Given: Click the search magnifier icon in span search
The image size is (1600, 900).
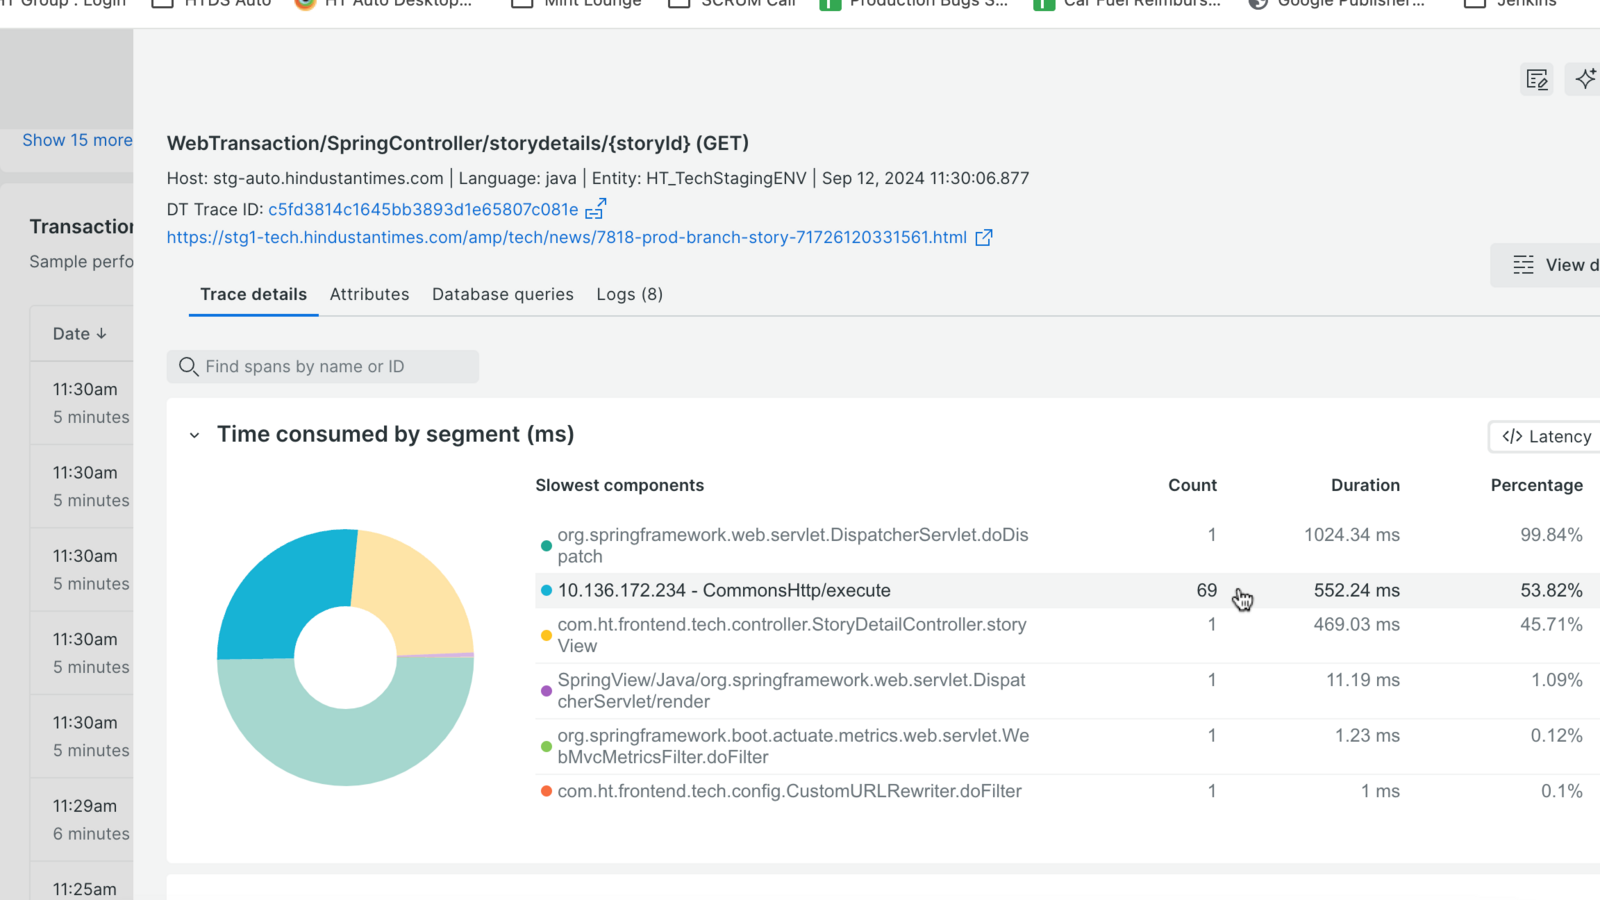Looking at the screenshot, I should [x=188, y=367].
